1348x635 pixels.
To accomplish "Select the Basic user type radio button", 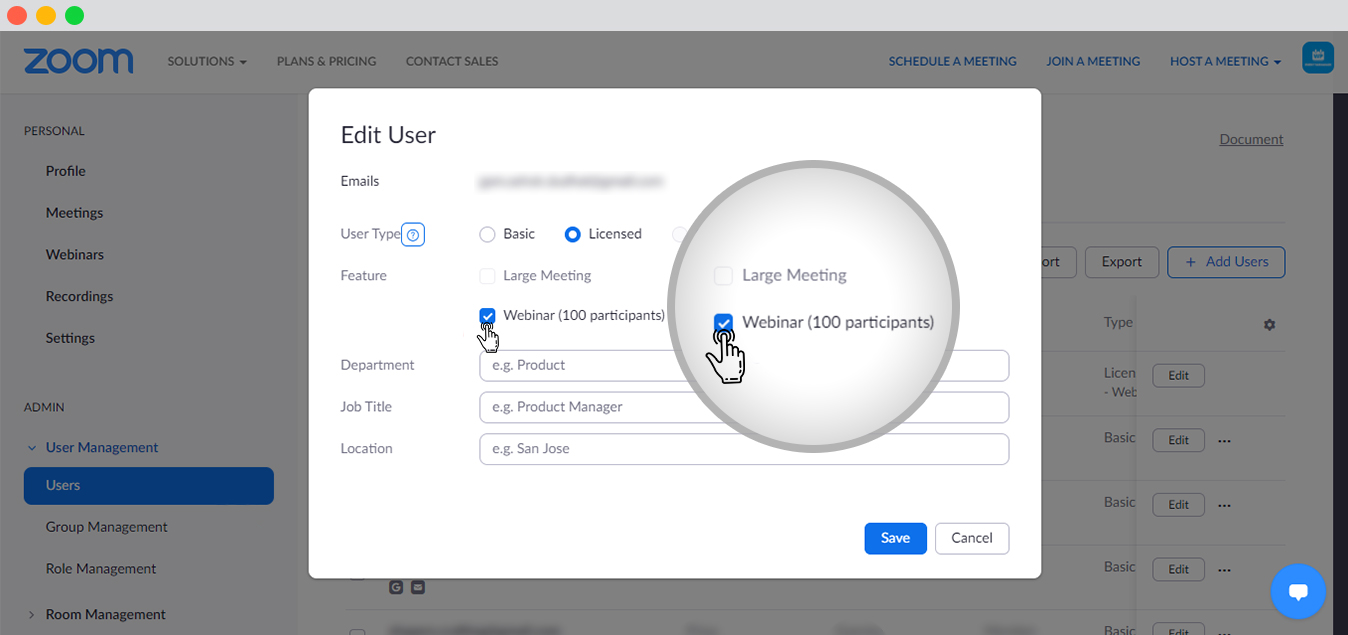I will click(488, 235).
